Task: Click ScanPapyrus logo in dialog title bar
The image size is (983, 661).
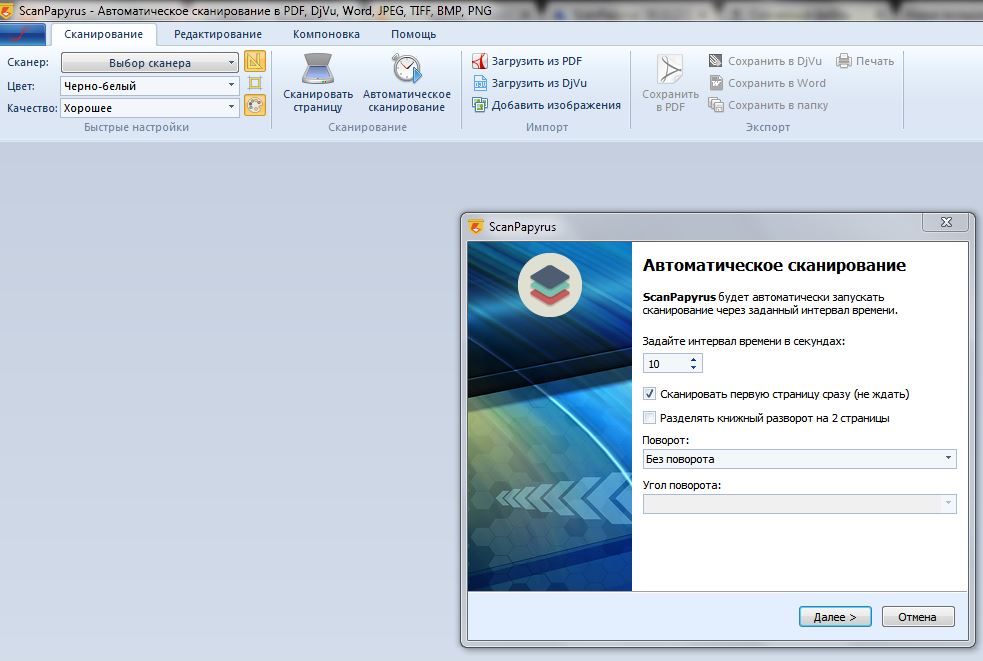Action: [x=476, y=226]
